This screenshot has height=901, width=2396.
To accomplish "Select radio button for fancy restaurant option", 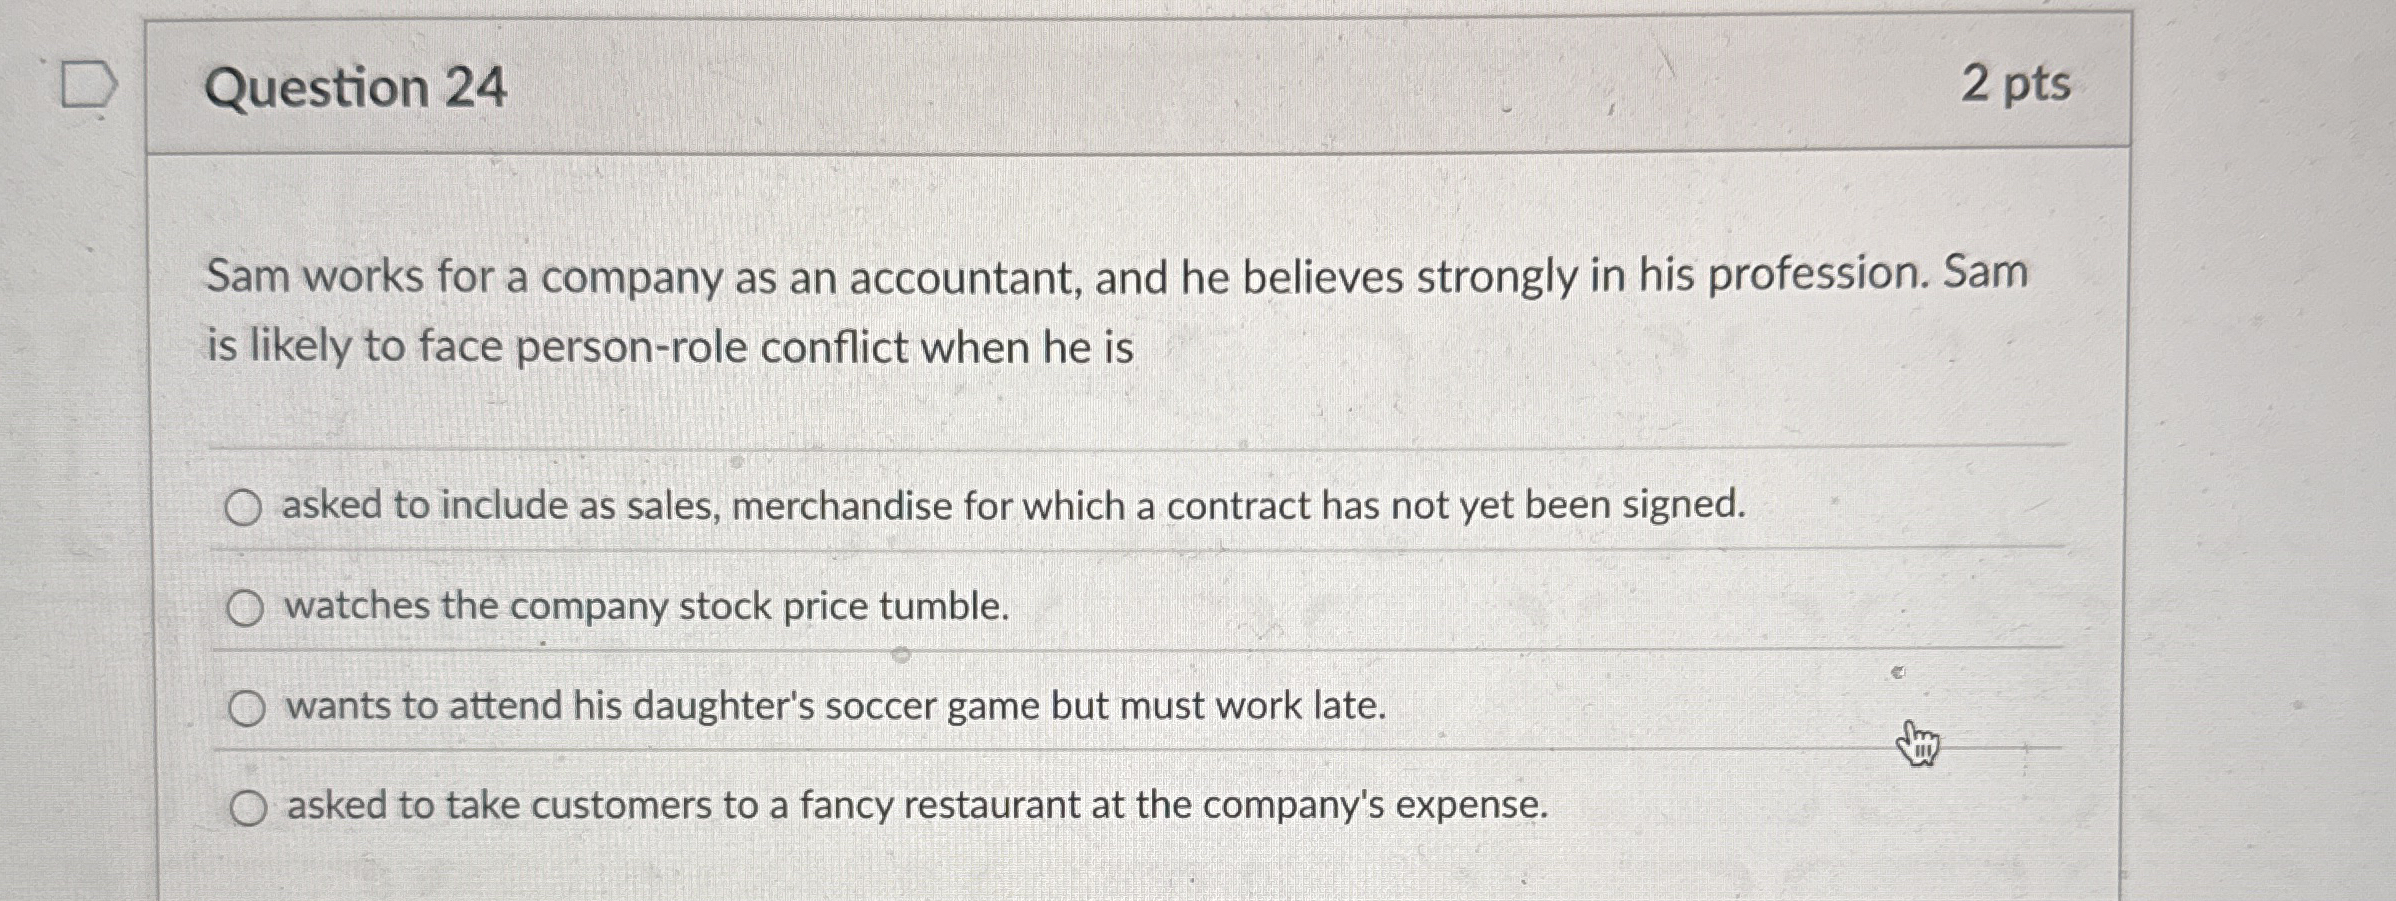I will point(250,809).
